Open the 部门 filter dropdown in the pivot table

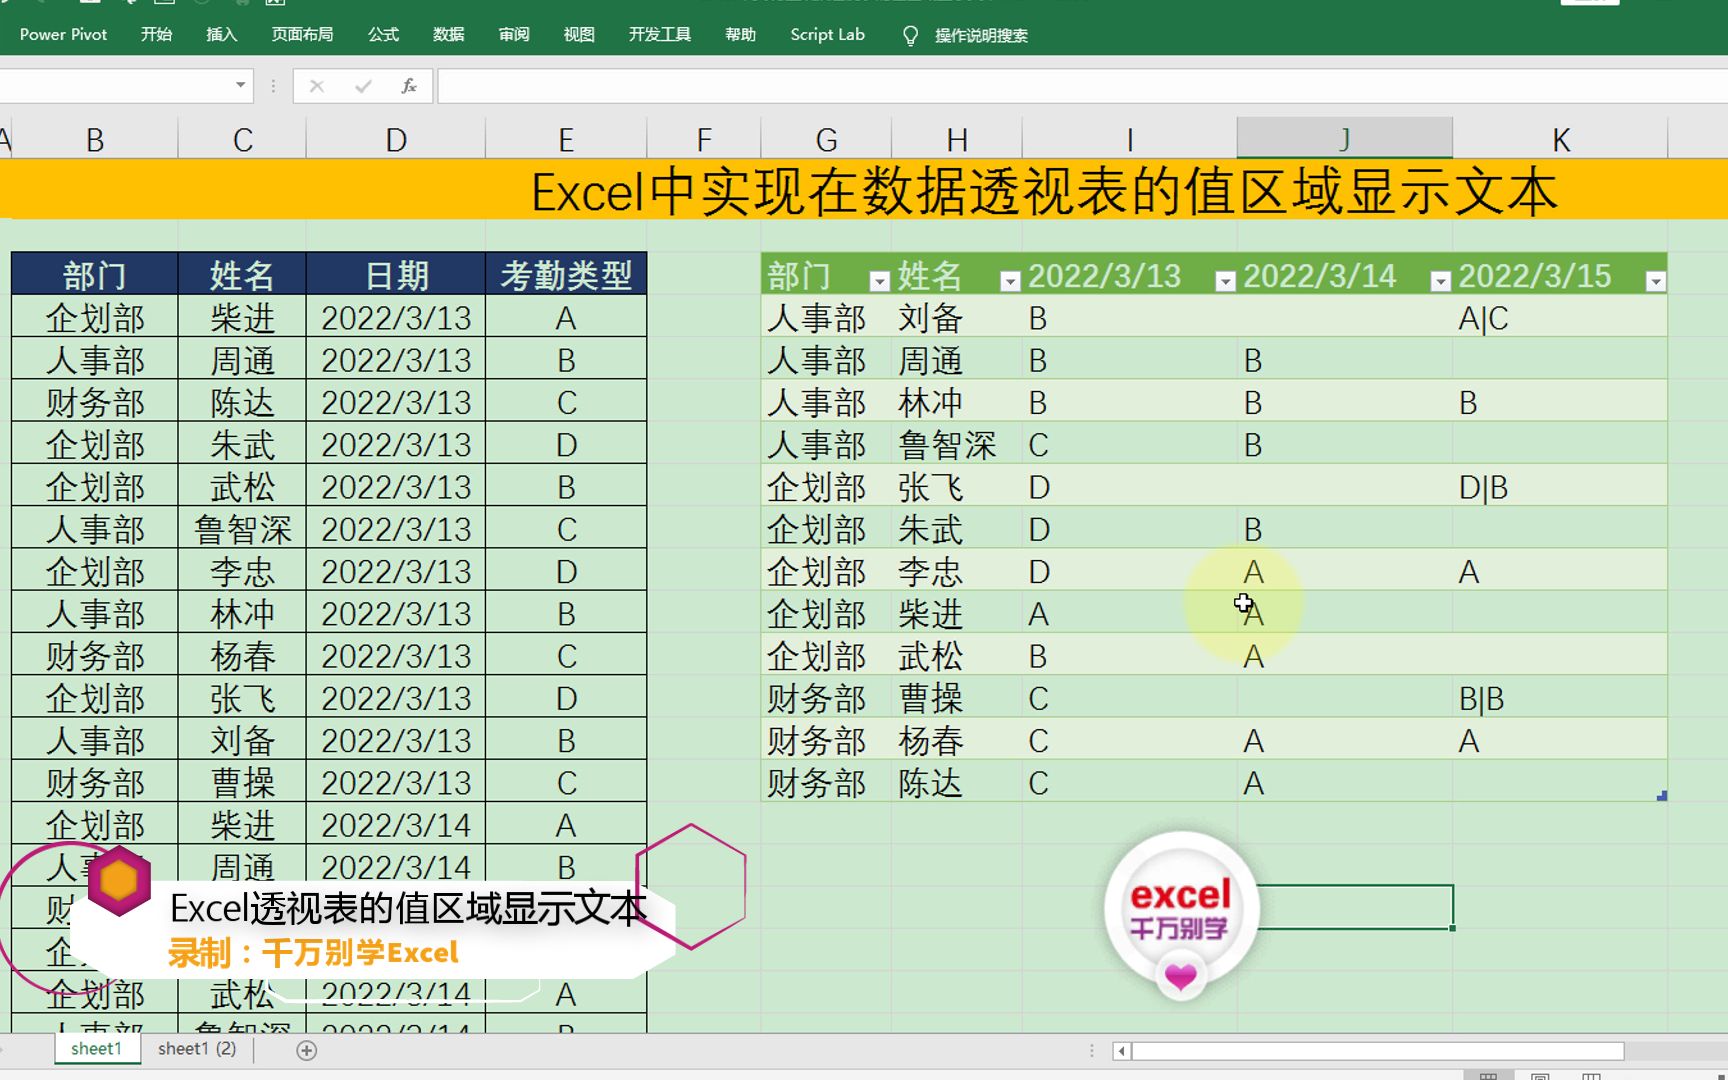(879, 281)
